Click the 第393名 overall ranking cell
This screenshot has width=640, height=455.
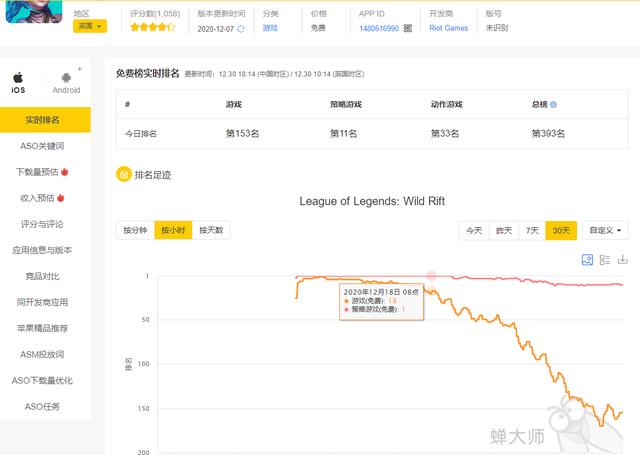point(548,133)
